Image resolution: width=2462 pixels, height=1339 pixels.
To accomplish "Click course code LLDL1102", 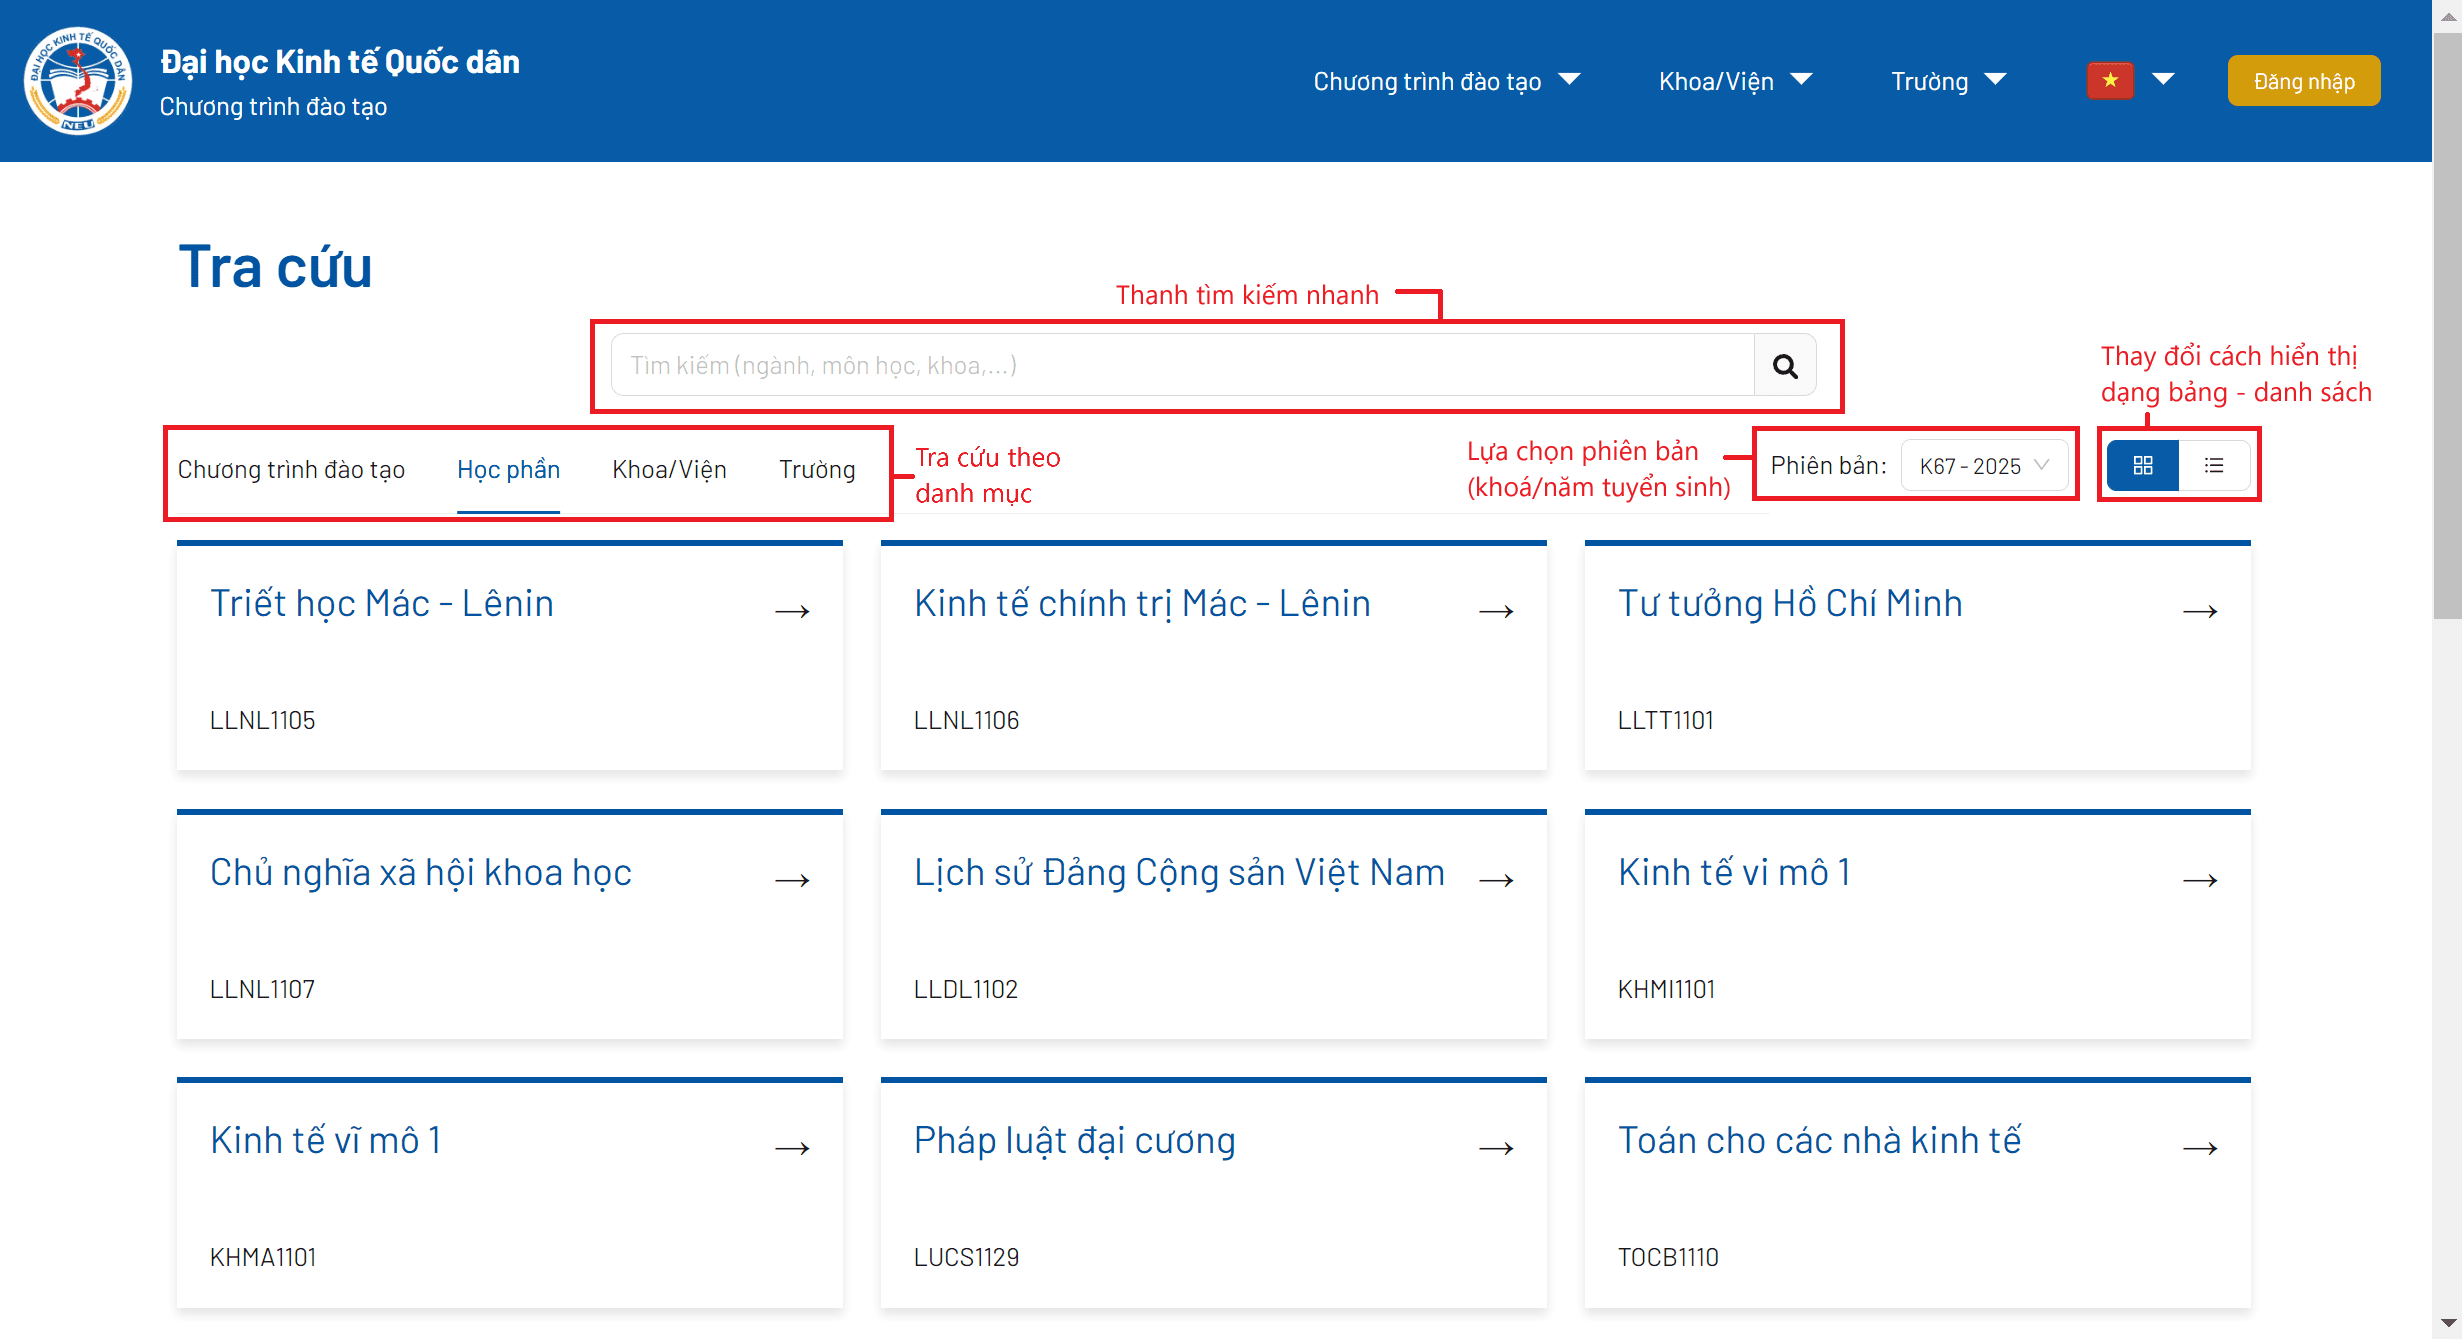I will (x=966, y=989).
